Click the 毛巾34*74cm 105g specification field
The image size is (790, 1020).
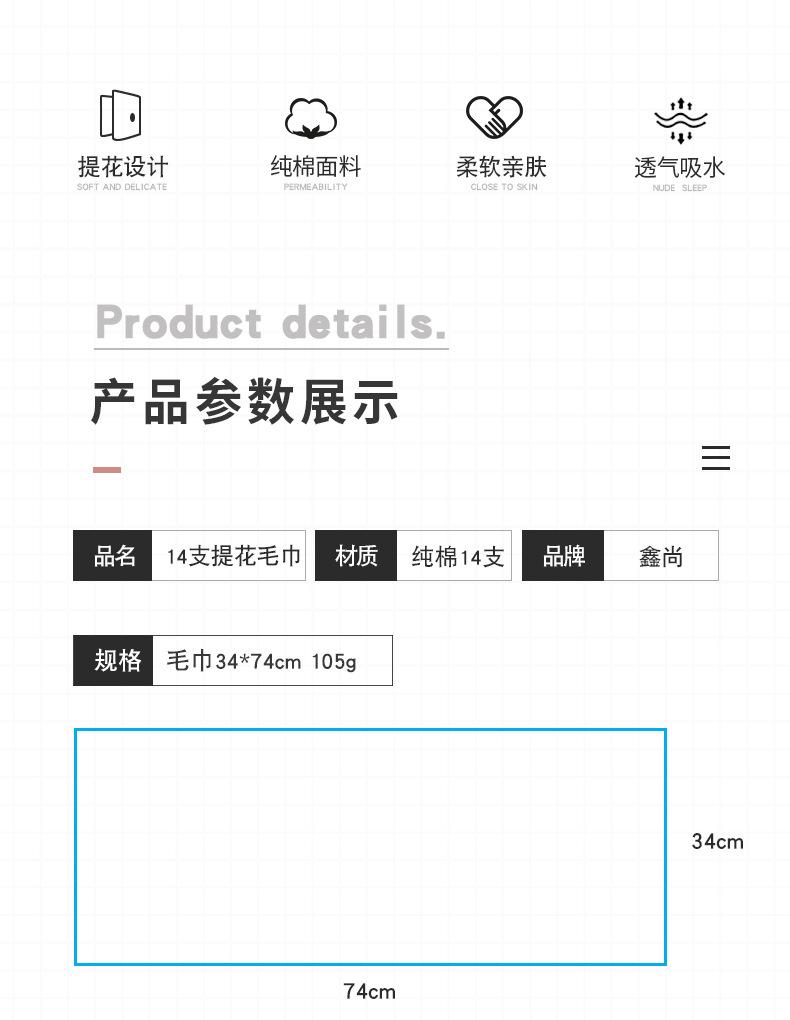coord(272,660)
